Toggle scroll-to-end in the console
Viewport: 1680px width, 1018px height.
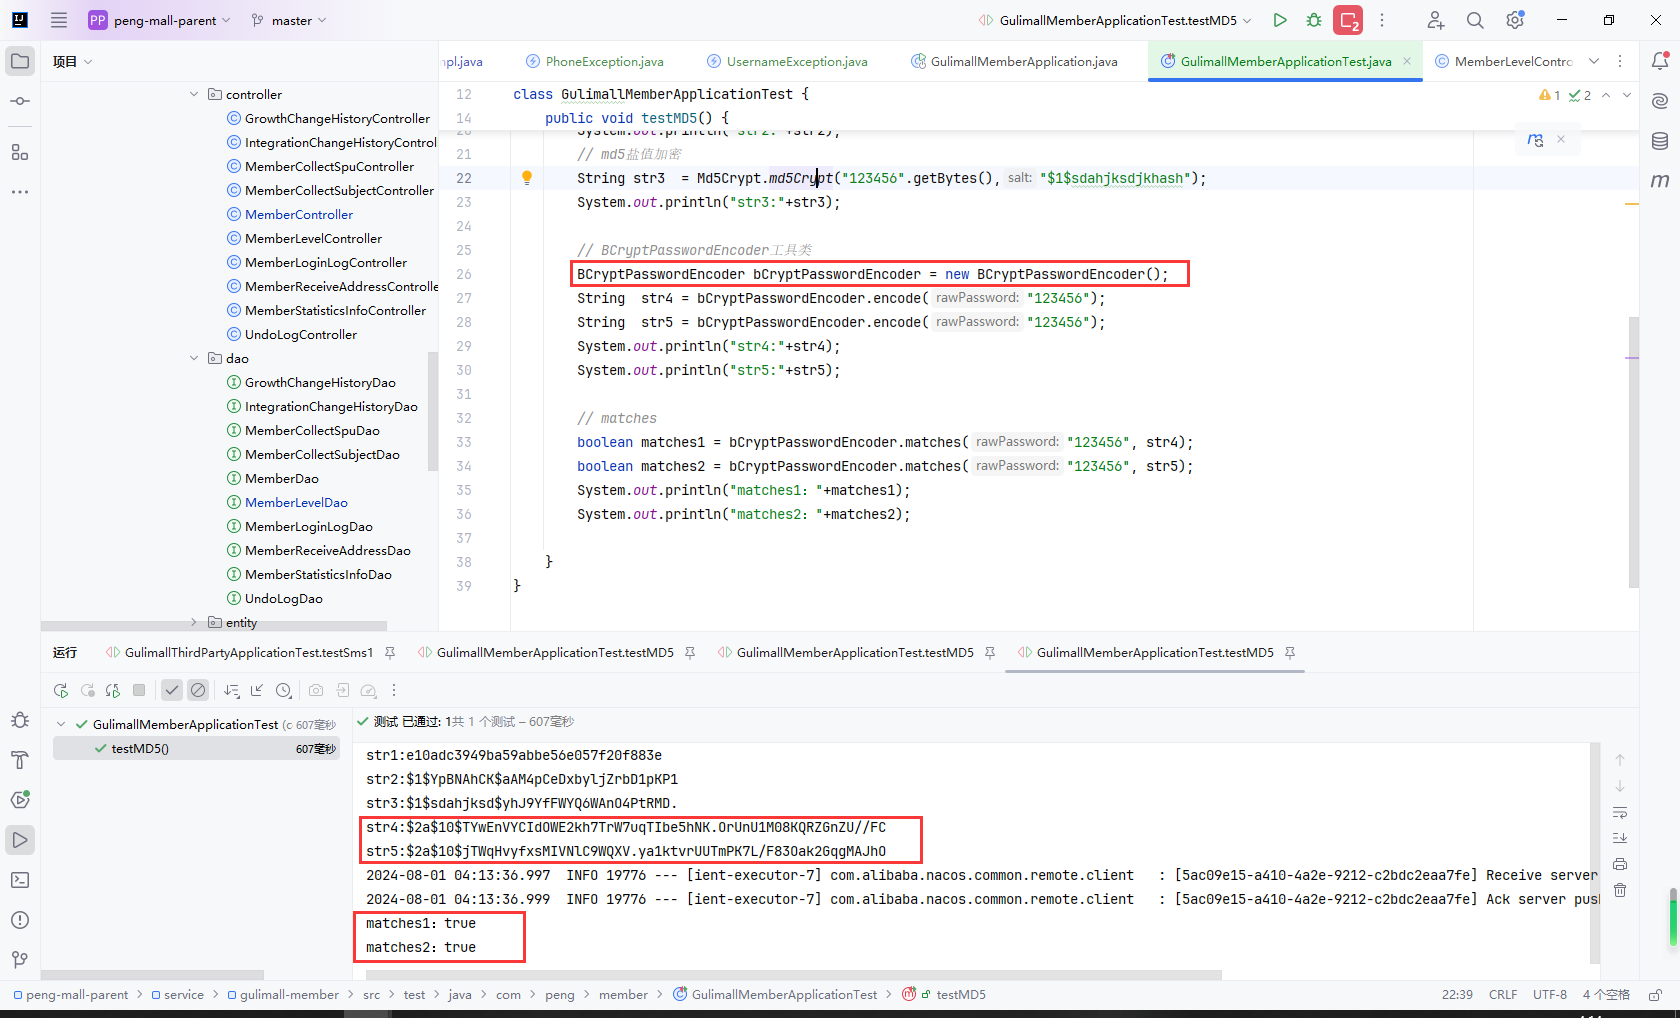(x=1620, y=838)
